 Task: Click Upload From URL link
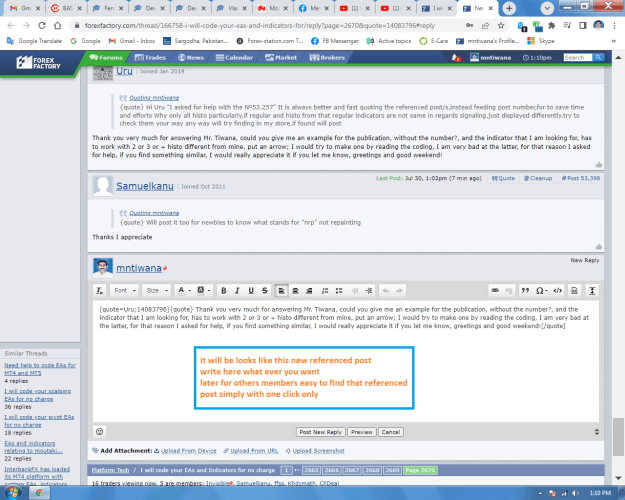pos(254,451)
